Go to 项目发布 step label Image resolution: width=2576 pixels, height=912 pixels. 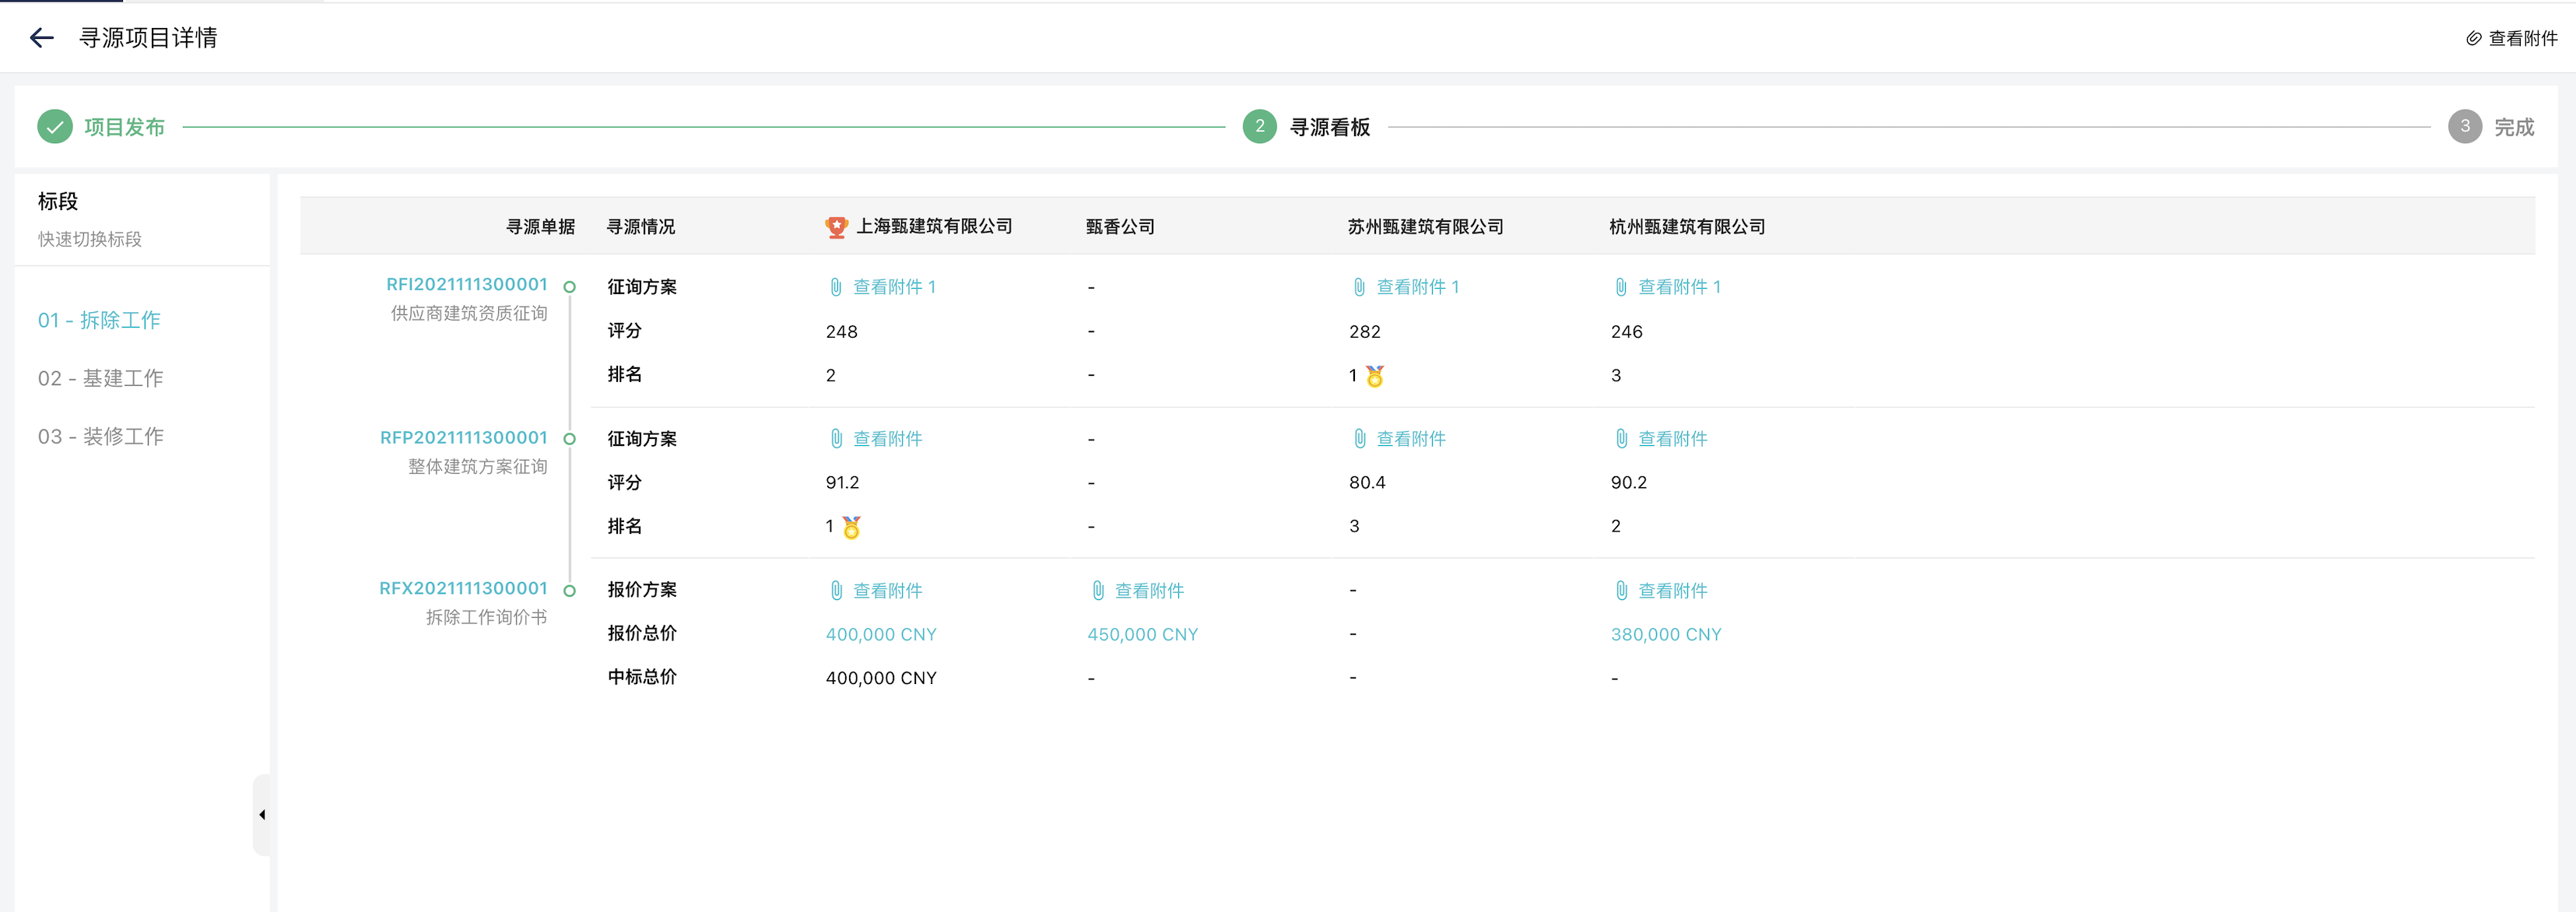click(124, 127)
